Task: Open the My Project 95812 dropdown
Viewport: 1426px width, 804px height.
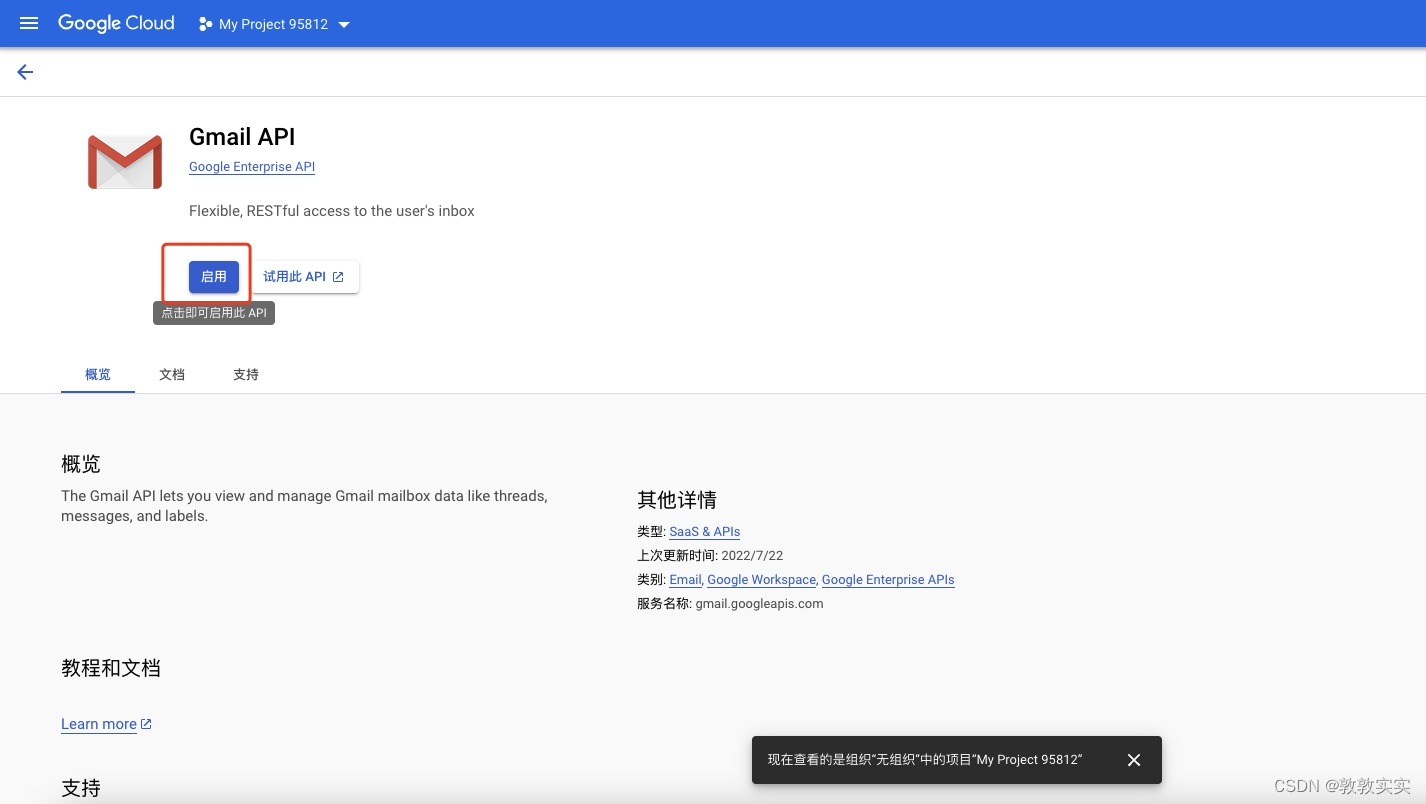Action: [273, 24]
